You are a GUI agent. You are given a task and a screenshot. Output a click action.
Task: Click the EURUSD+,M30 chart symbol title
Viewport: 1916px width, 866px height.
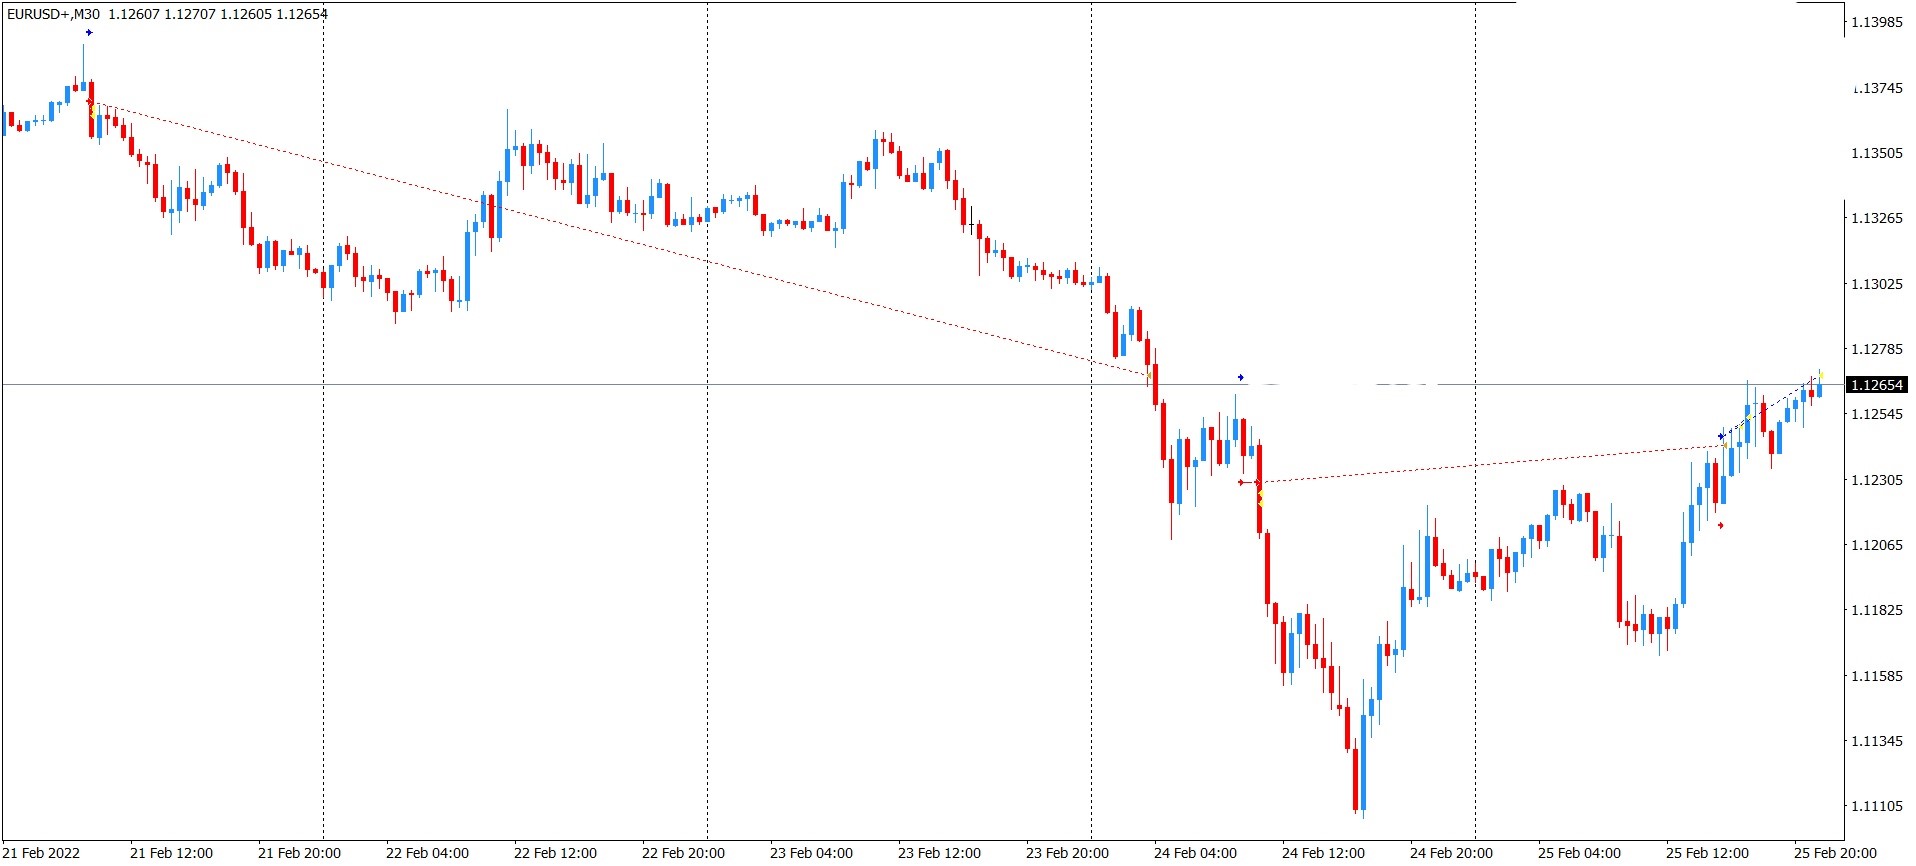(x=53, y=14)
